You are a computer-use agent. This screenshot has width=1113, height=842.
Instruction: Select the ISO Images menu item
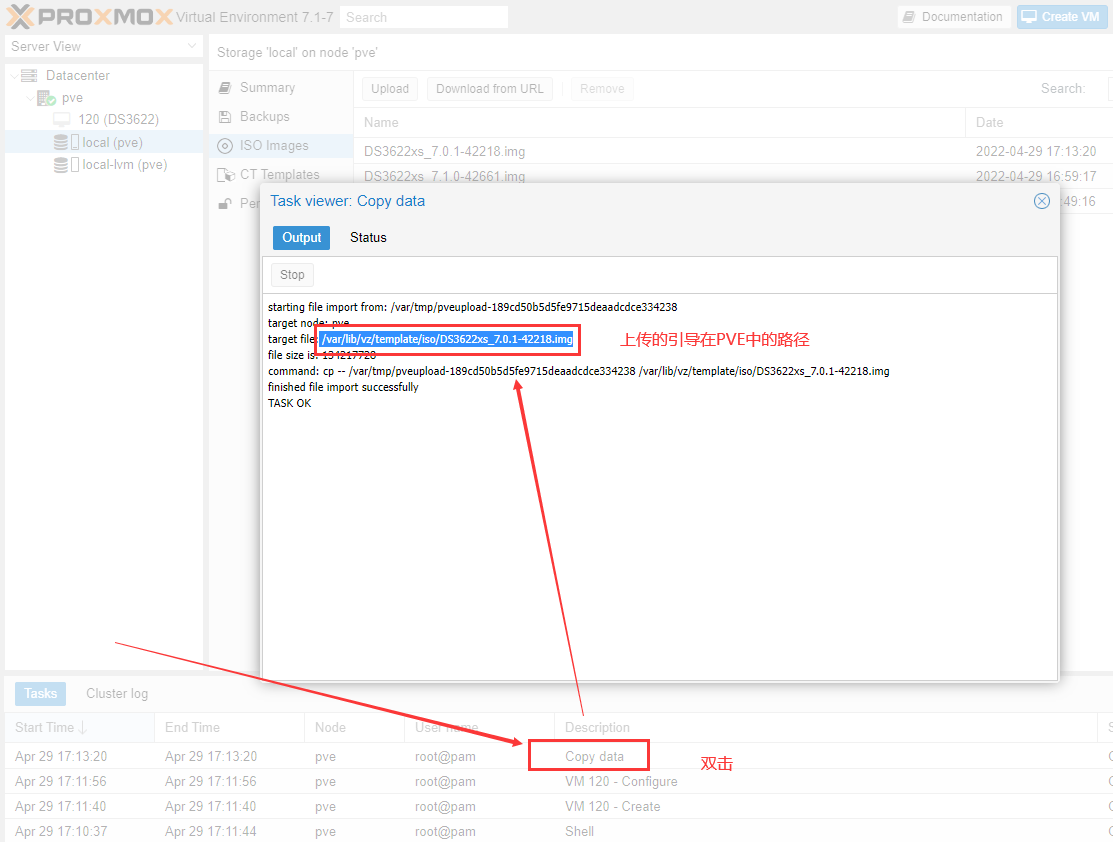[x=282, y=146]
